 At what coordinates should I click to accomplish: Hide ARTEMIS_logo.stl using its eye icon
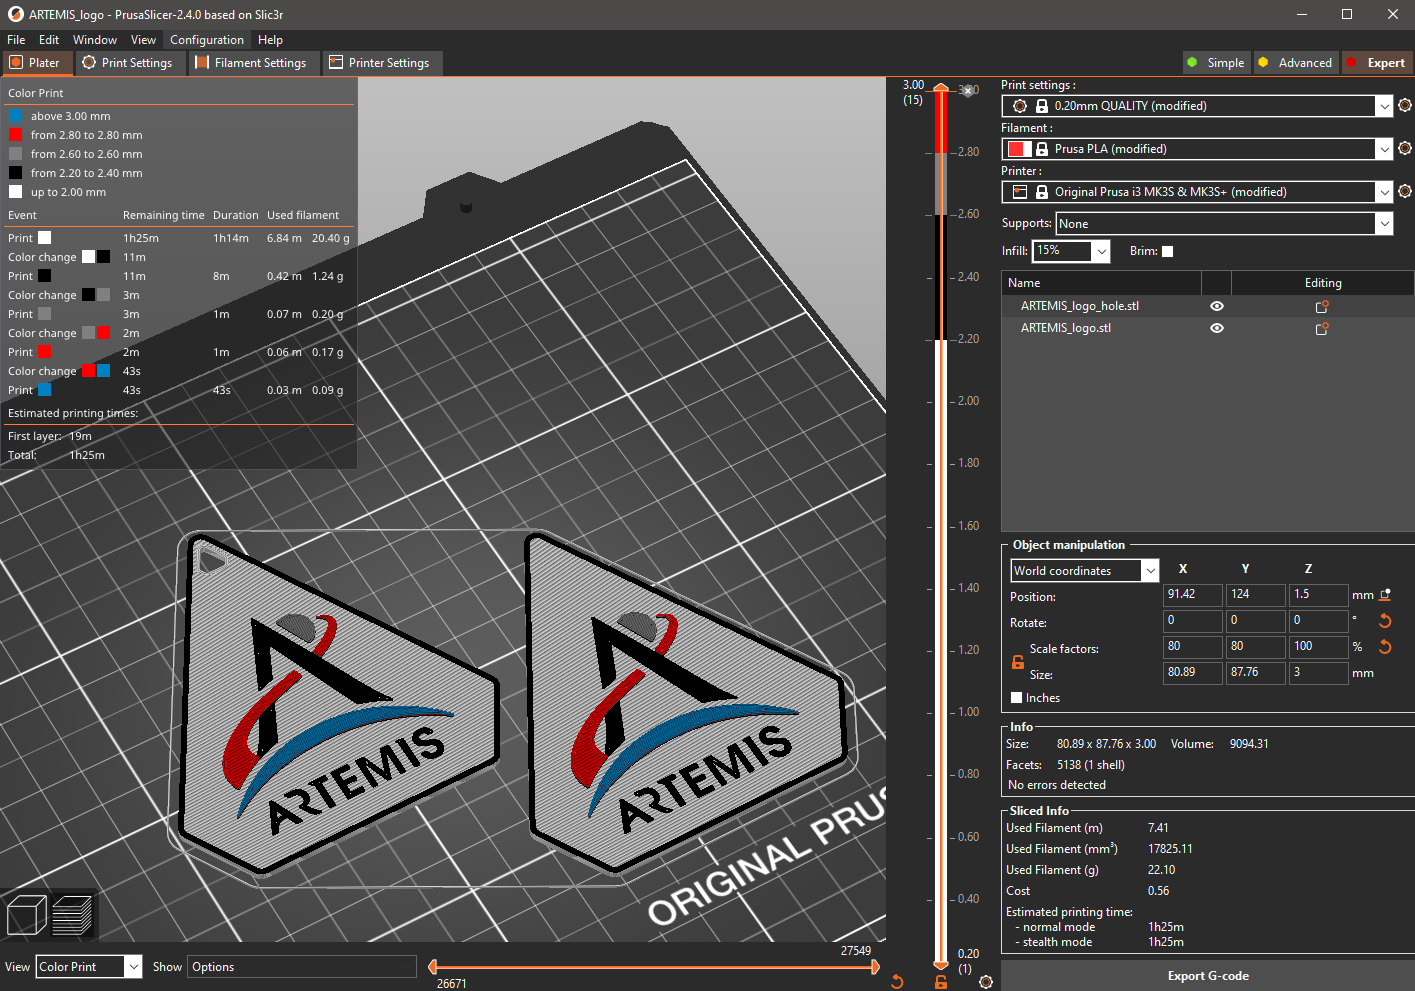(1217, 328)
